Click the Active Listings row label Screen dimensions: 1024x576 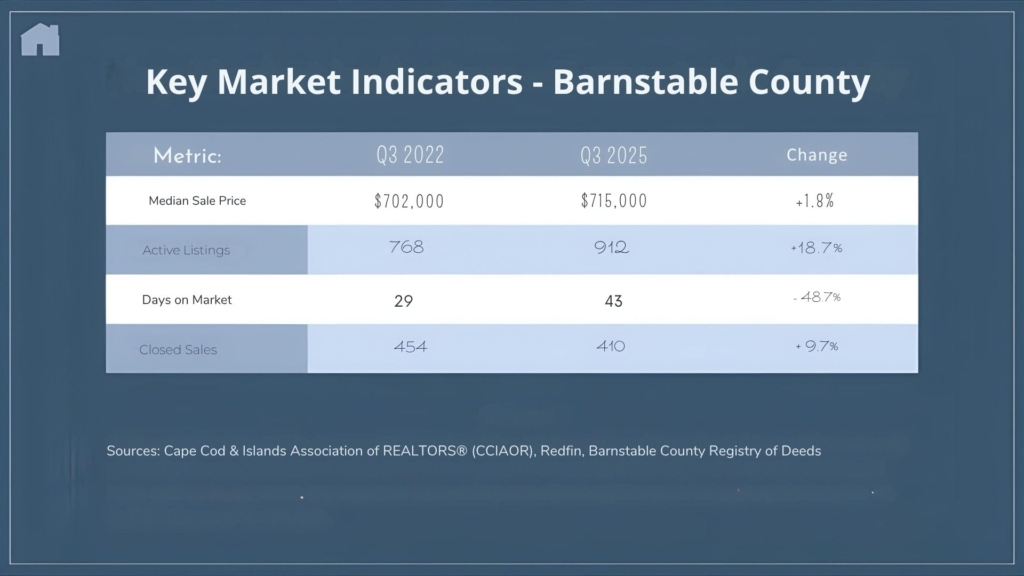(186, 250)
